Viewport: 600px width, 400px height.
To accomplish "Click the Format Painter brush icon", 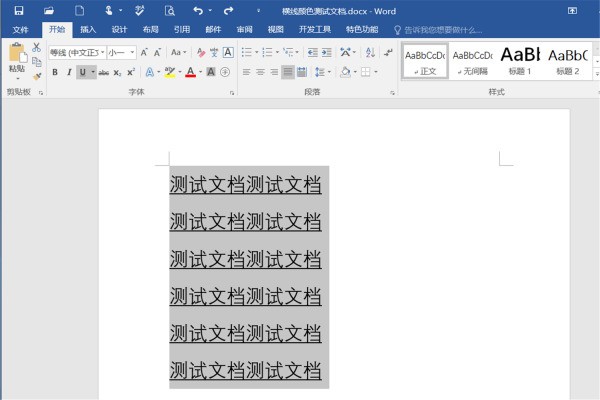I will 37,75.
